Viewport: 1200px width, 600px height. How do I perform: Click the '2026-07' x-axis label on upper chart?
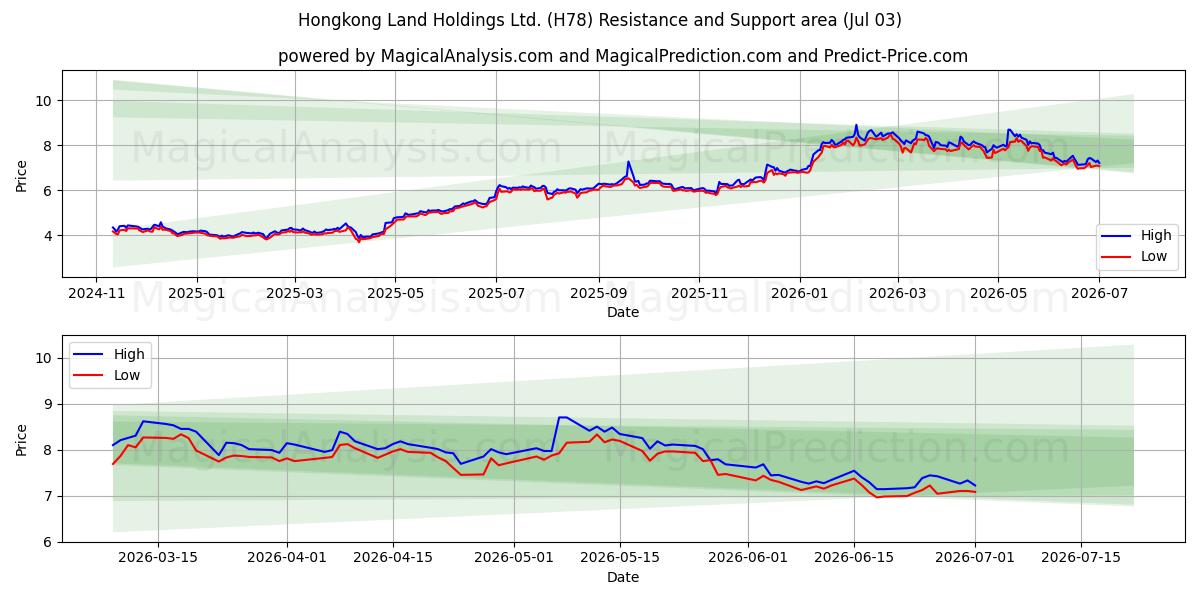tap(1099, 295)
